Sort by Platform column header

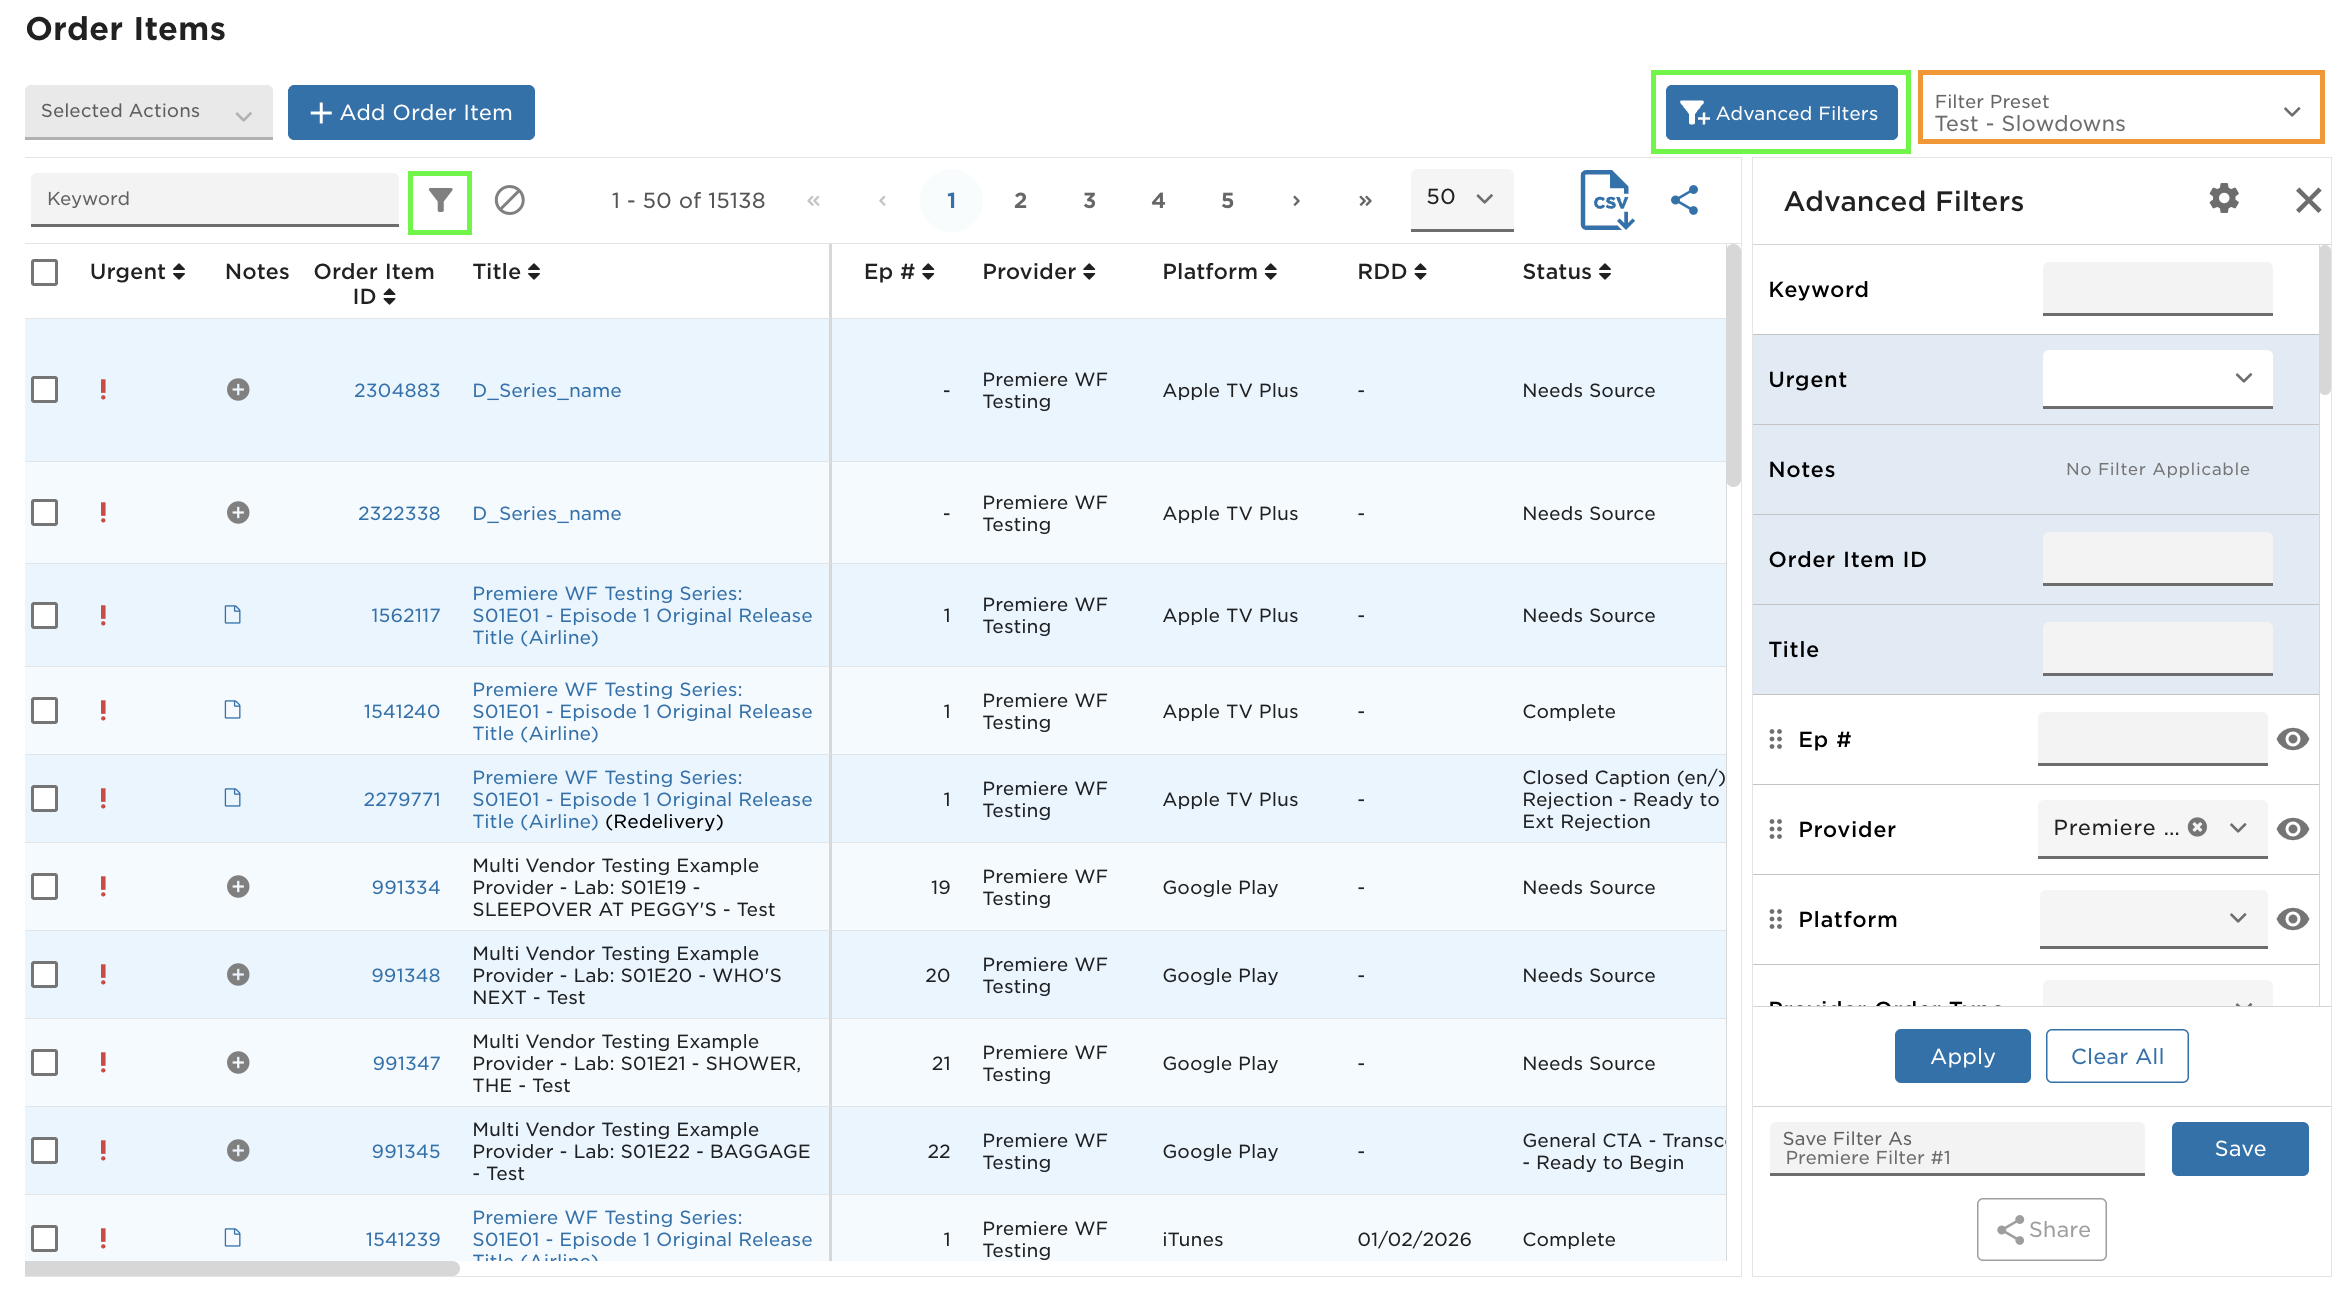[x=1219, y=272]
